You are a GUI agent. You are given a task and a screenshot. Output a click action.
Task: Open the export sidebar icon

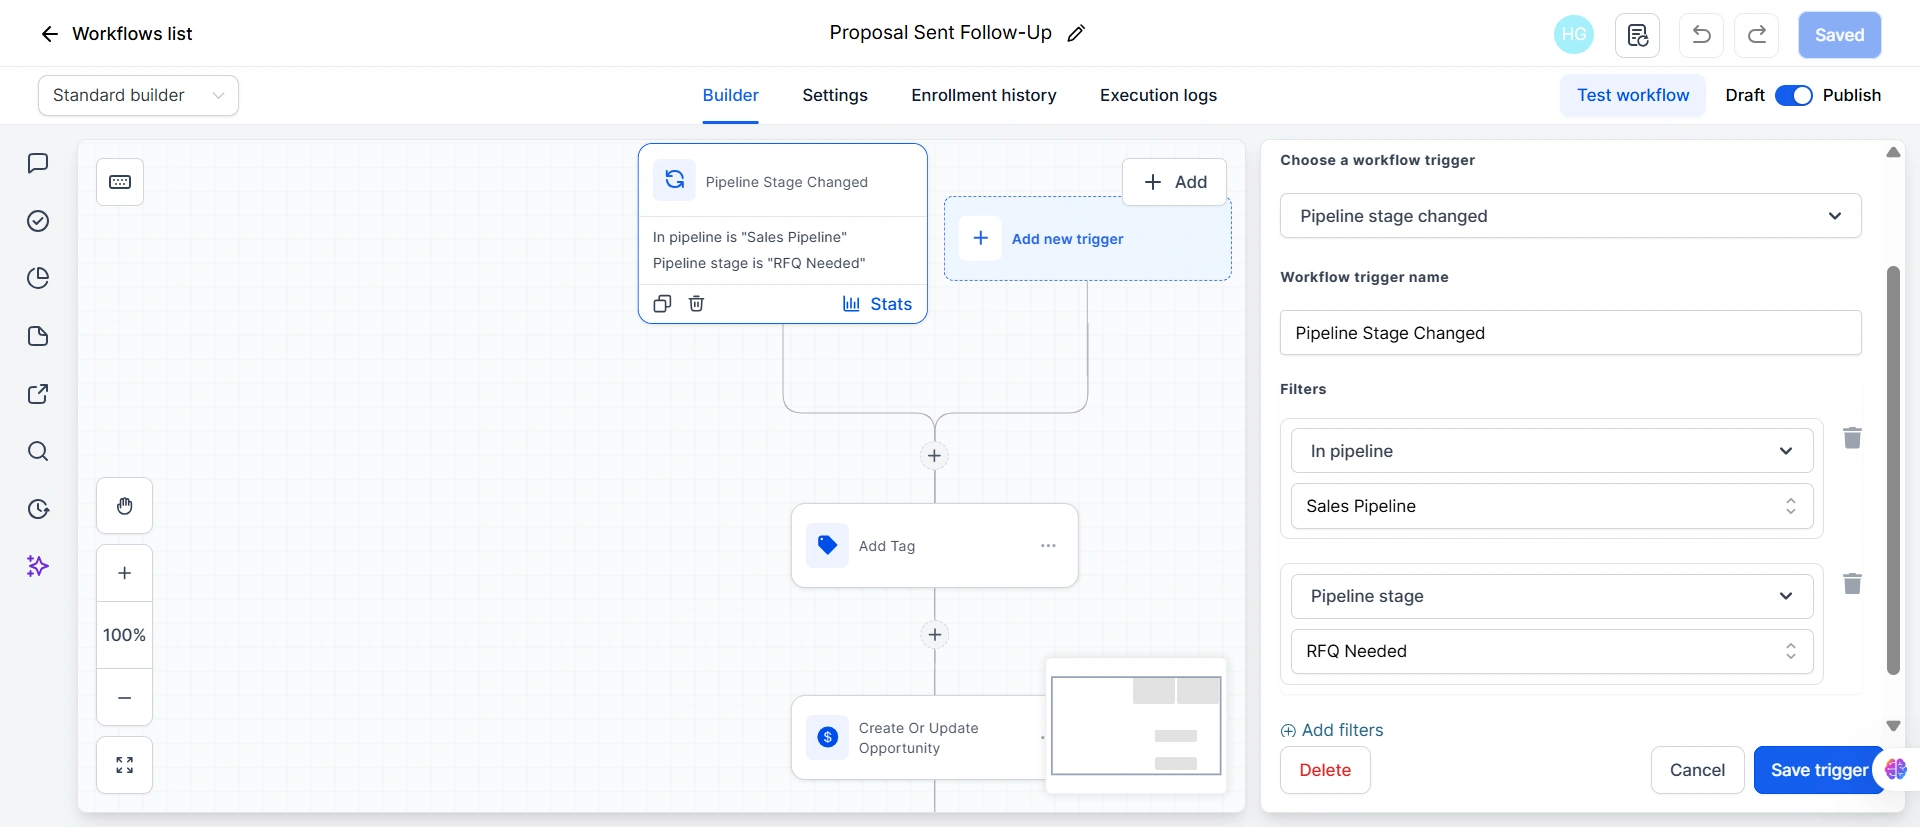coord(38,394)
